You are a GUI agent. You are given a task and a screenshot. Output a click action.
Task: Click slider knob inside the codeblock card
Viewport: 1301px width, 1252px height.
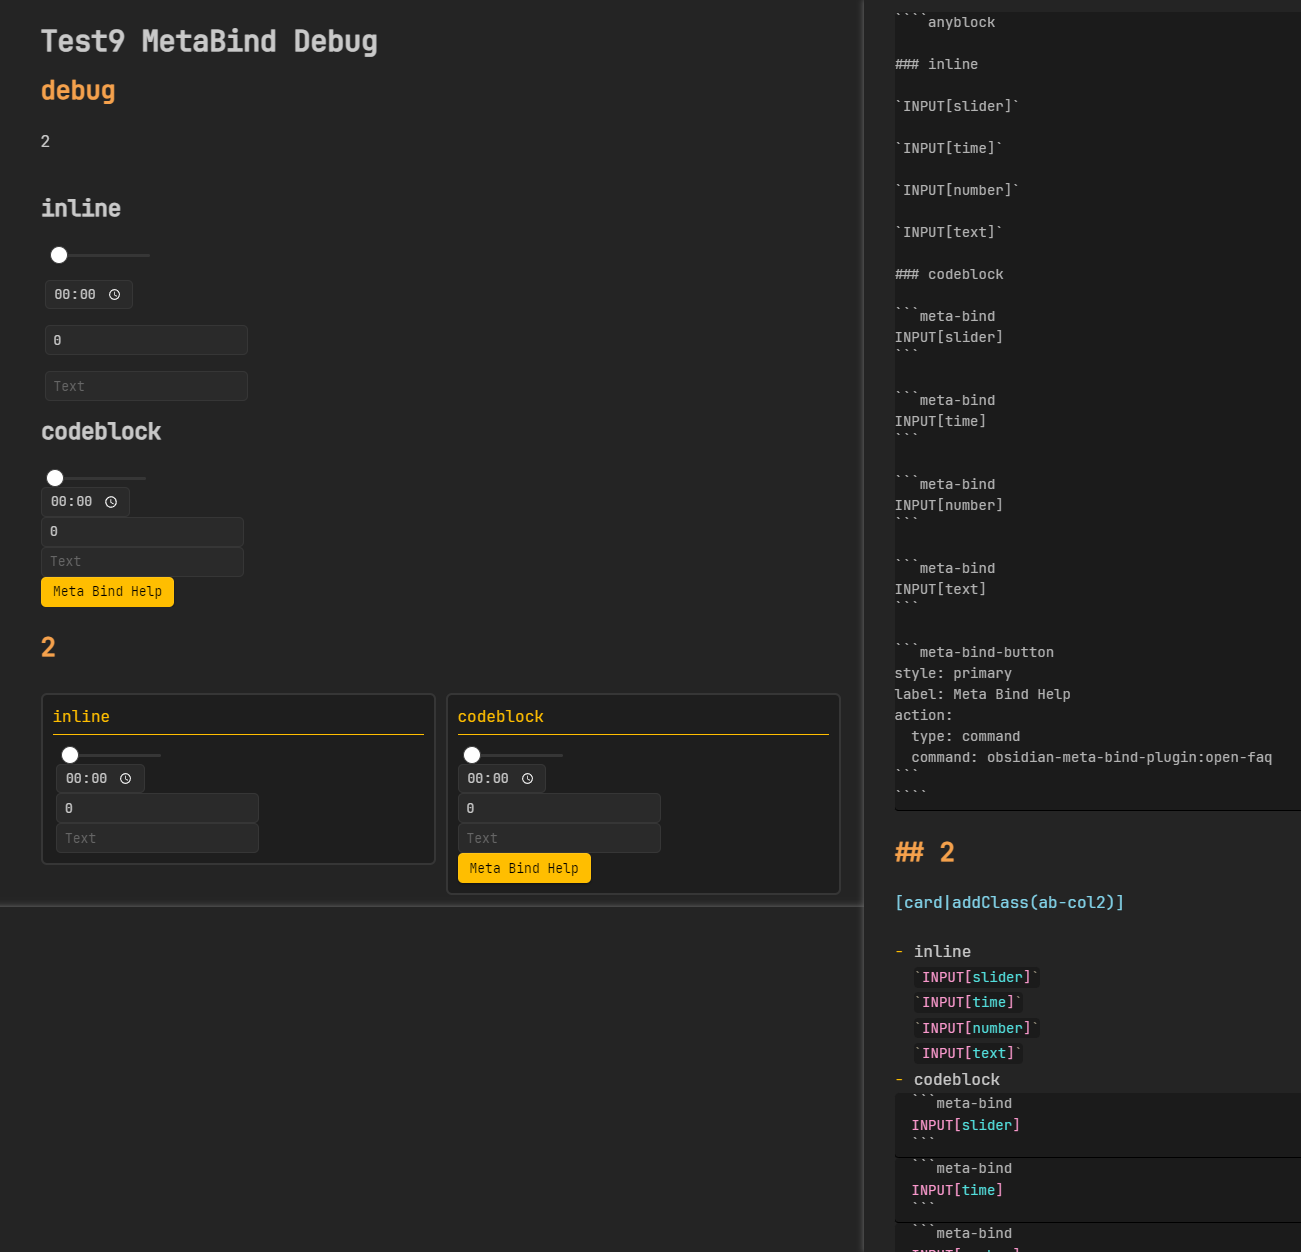click(x=472, y=755)
